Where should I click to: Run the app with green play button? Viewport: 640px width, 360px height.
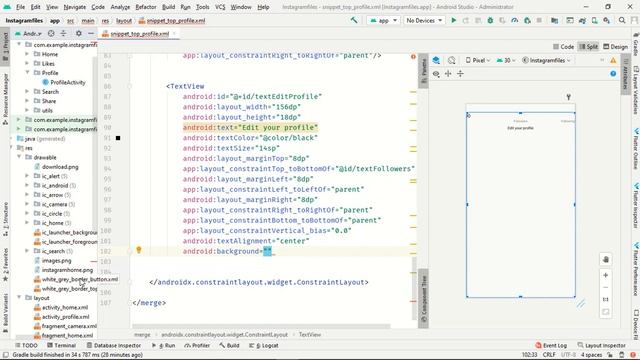click(453, 20)
